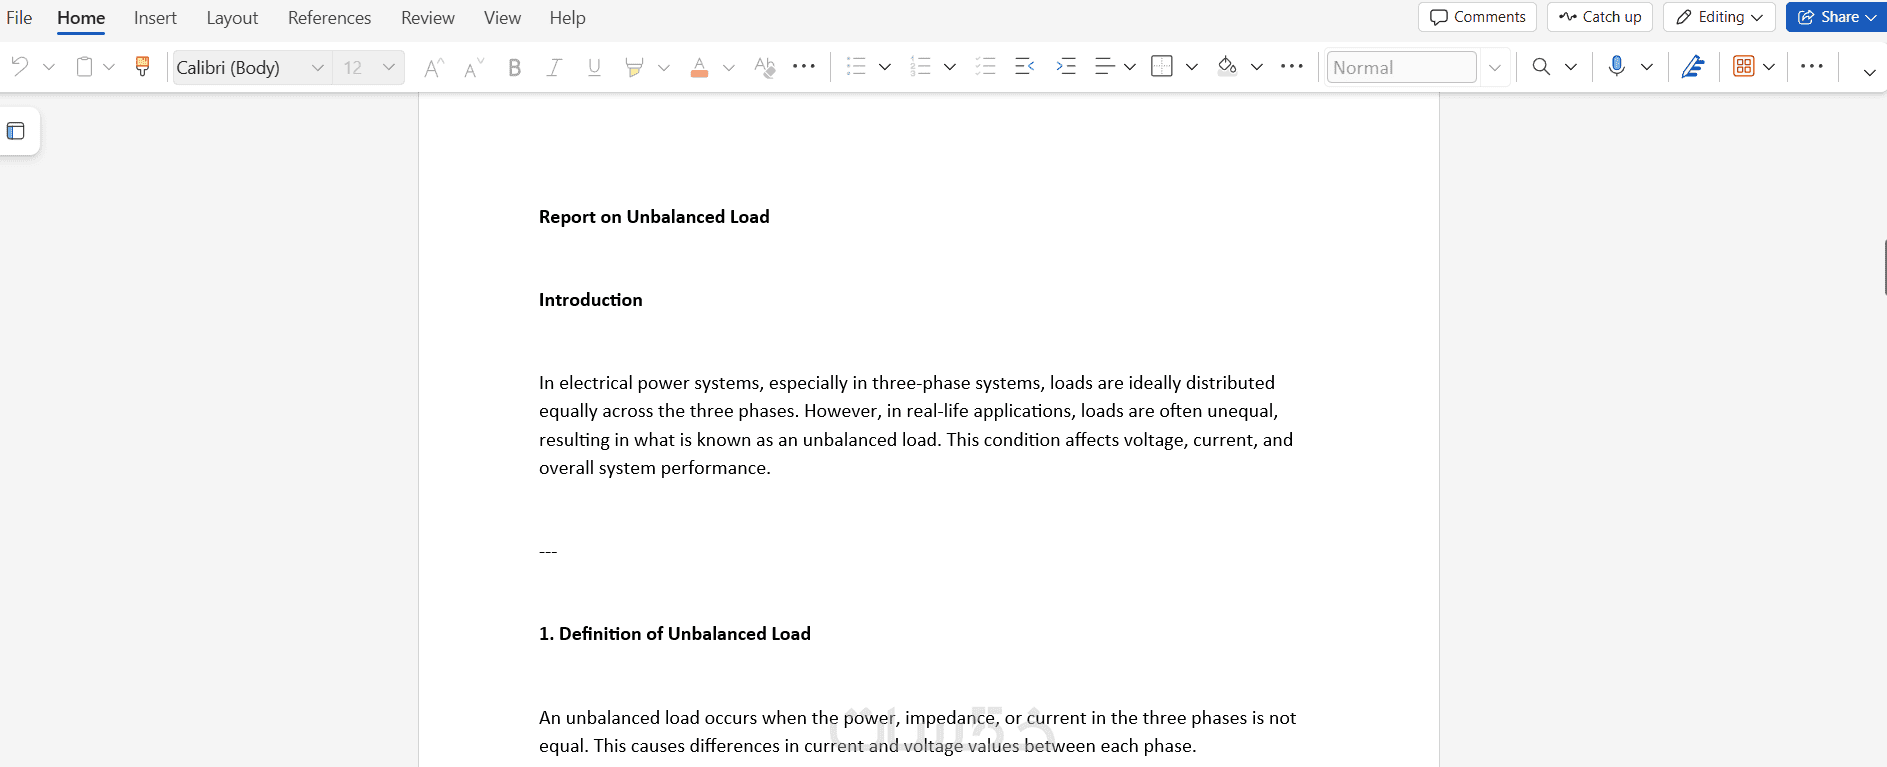Viewport: 1887px width, 767px height.
Task: Open the Editor pen icon
Action: click(x=1692, y=67)
